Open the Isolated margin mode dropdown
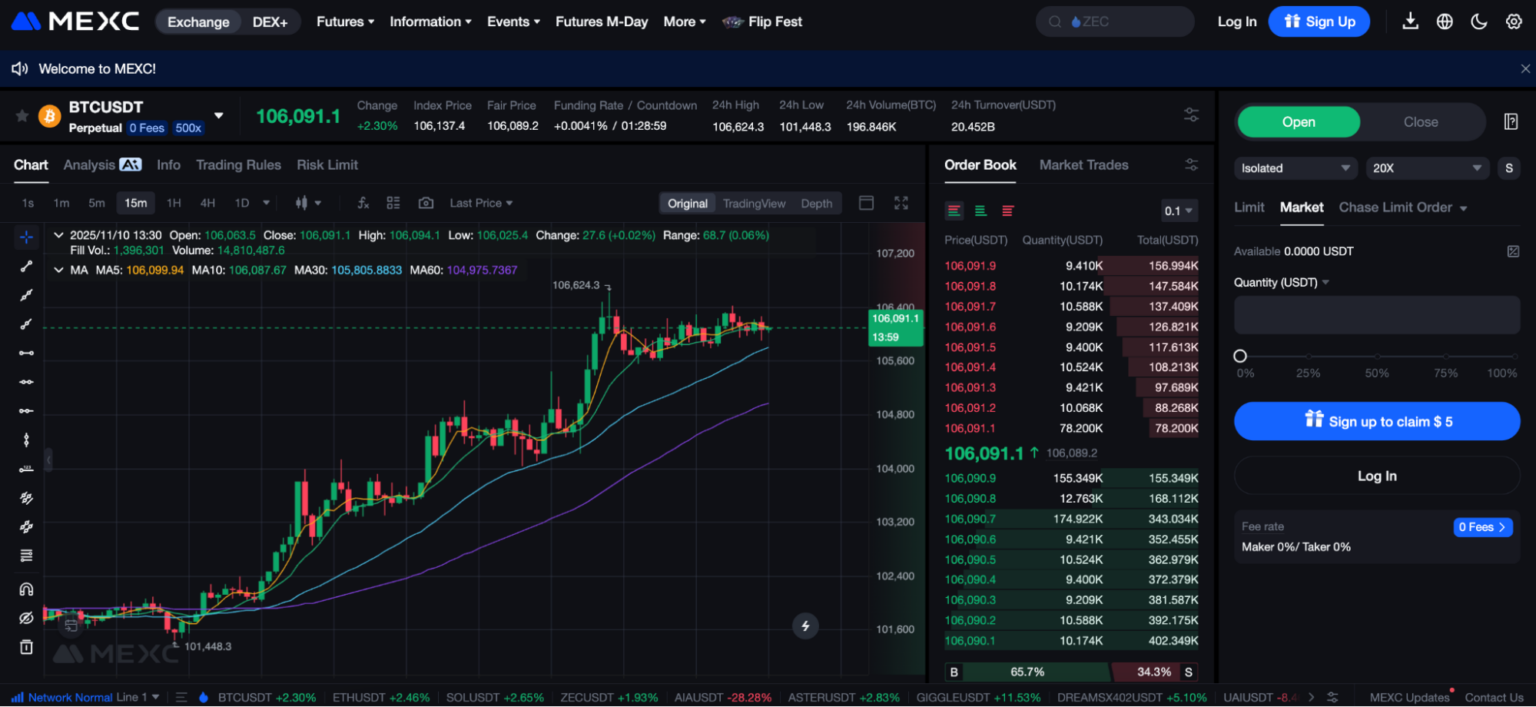The width and height of the screenshot is (1536, 707). tap(1296, 168)
